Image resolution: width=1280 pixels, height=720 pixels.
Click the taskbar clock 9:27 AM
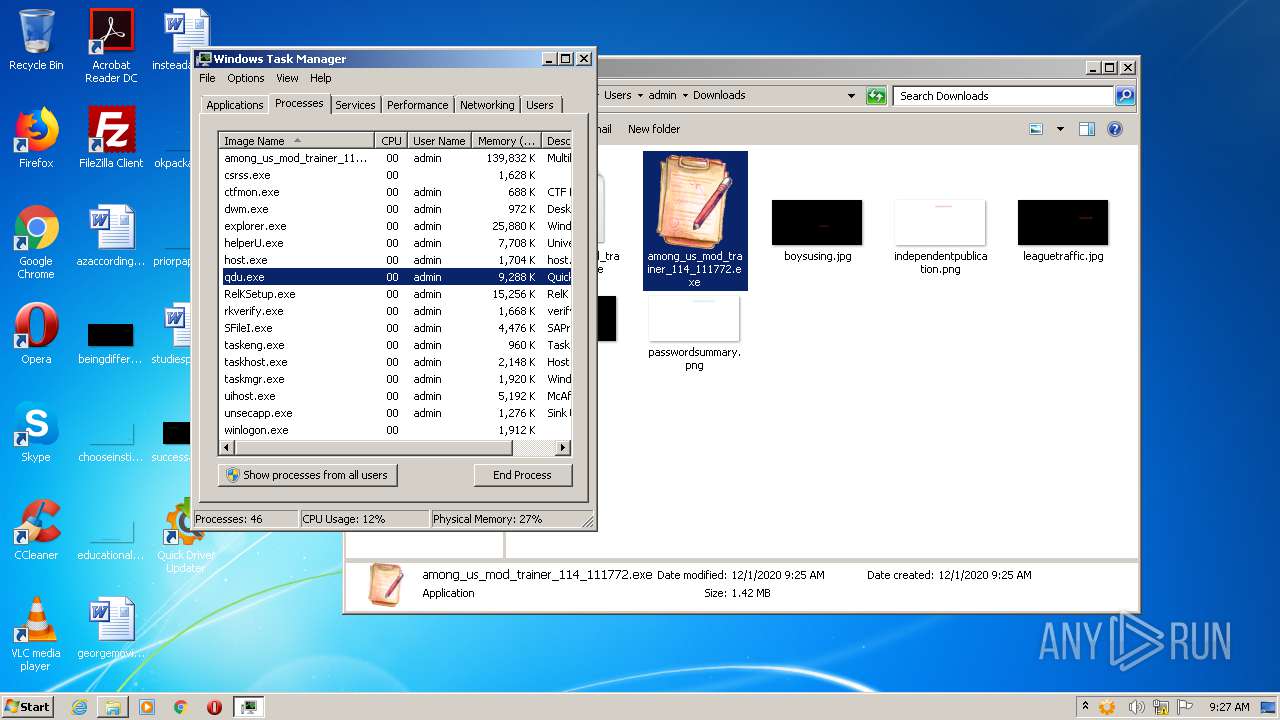coord(1229,707)
